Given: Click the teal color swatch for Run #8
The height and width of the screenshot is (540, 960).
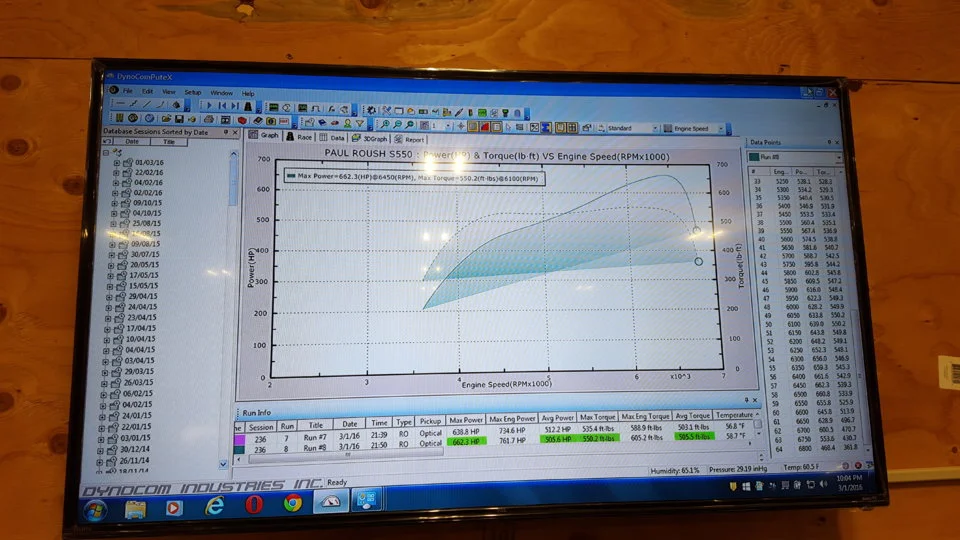Looking at the screenshot, I should point(239,449).
